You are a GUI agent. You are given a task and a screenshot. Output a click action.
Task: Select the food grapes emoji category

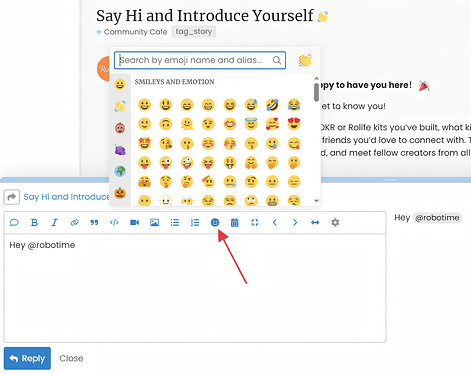(120, 150)
